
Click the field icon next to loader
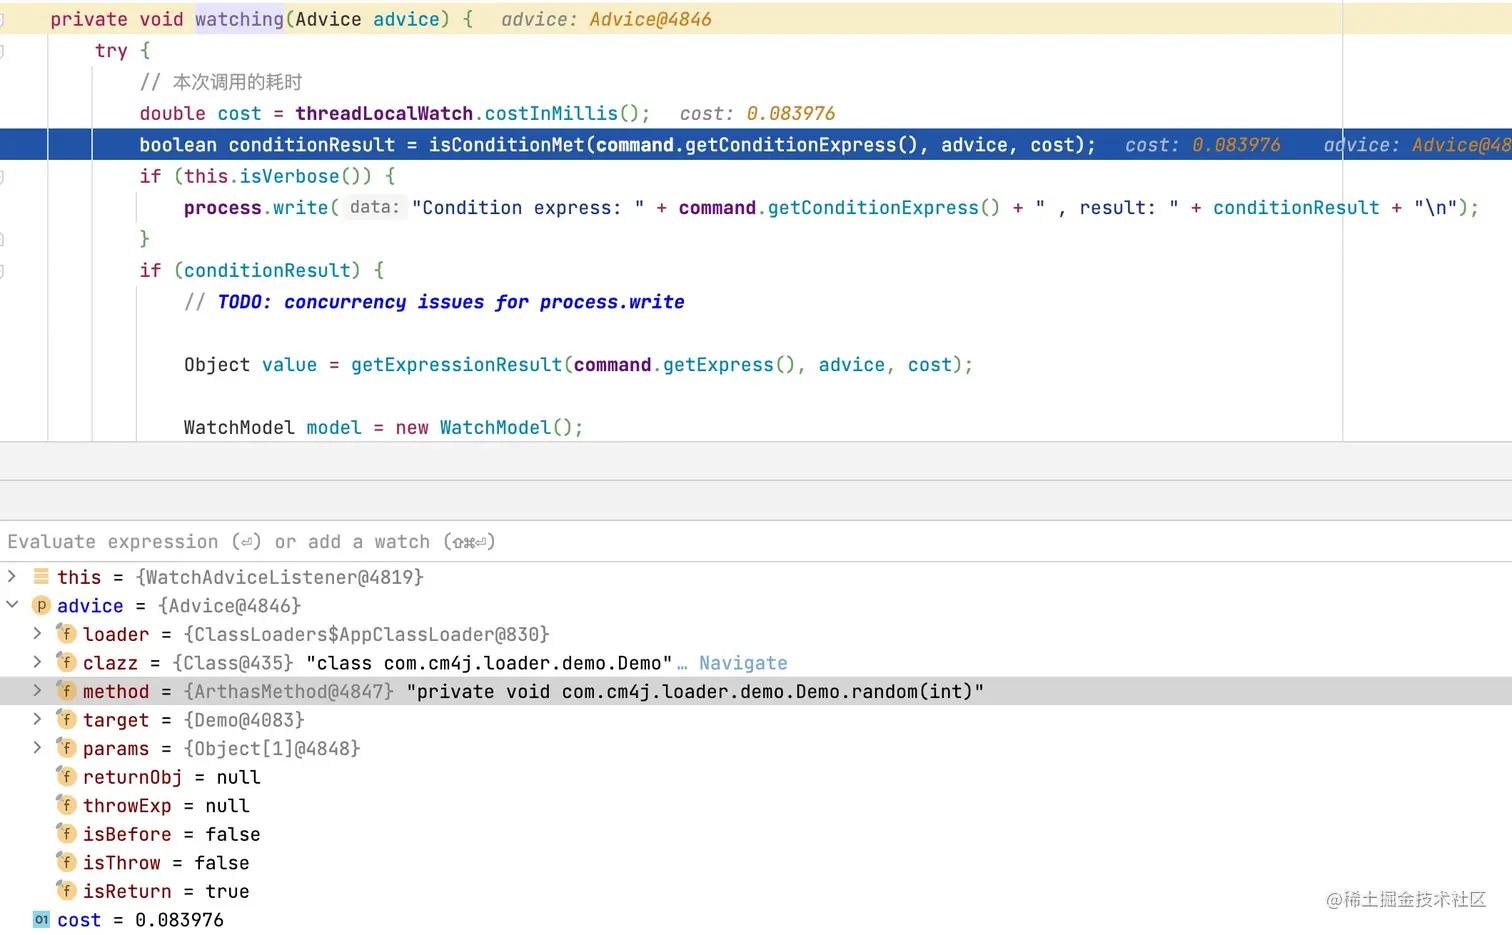pyautogui.click(x=66, y=634)
